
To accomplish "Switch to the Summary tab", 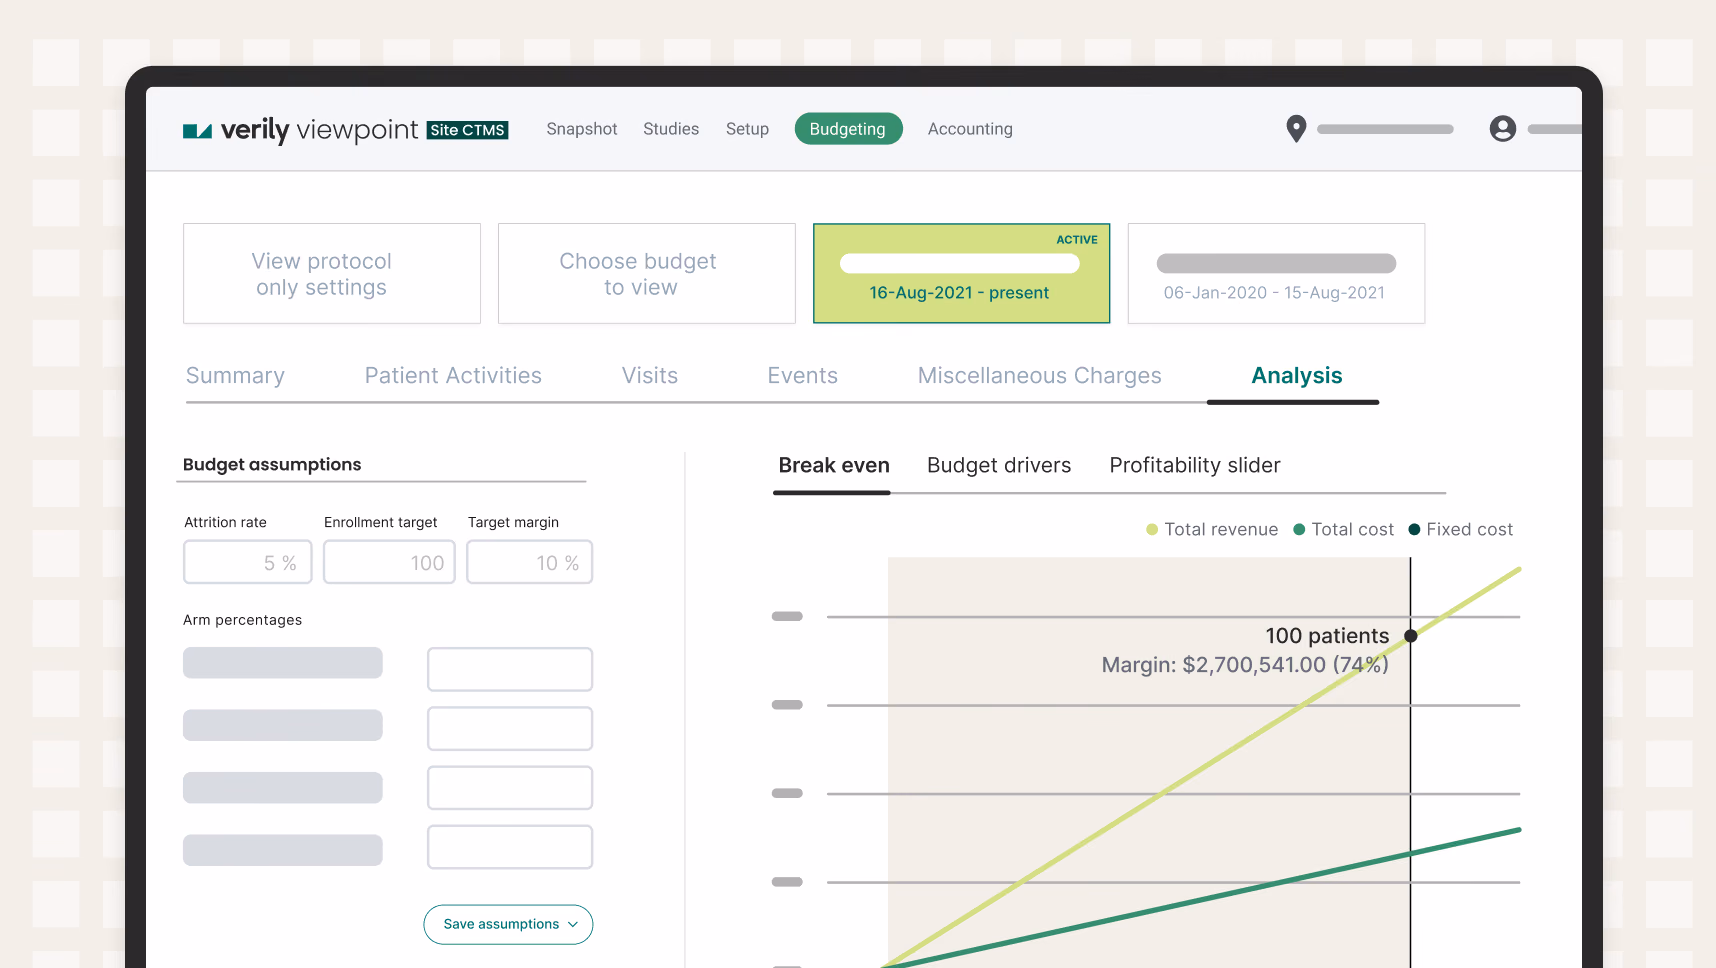I will [x=235, y=376].
